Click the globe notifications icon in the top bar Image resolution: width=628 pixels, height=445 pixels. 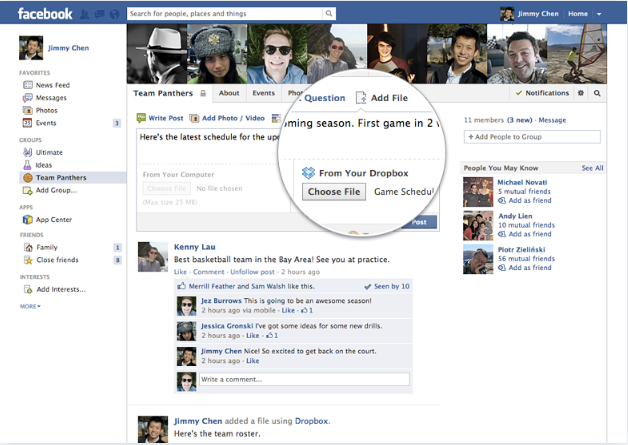(x=115, y=14)
